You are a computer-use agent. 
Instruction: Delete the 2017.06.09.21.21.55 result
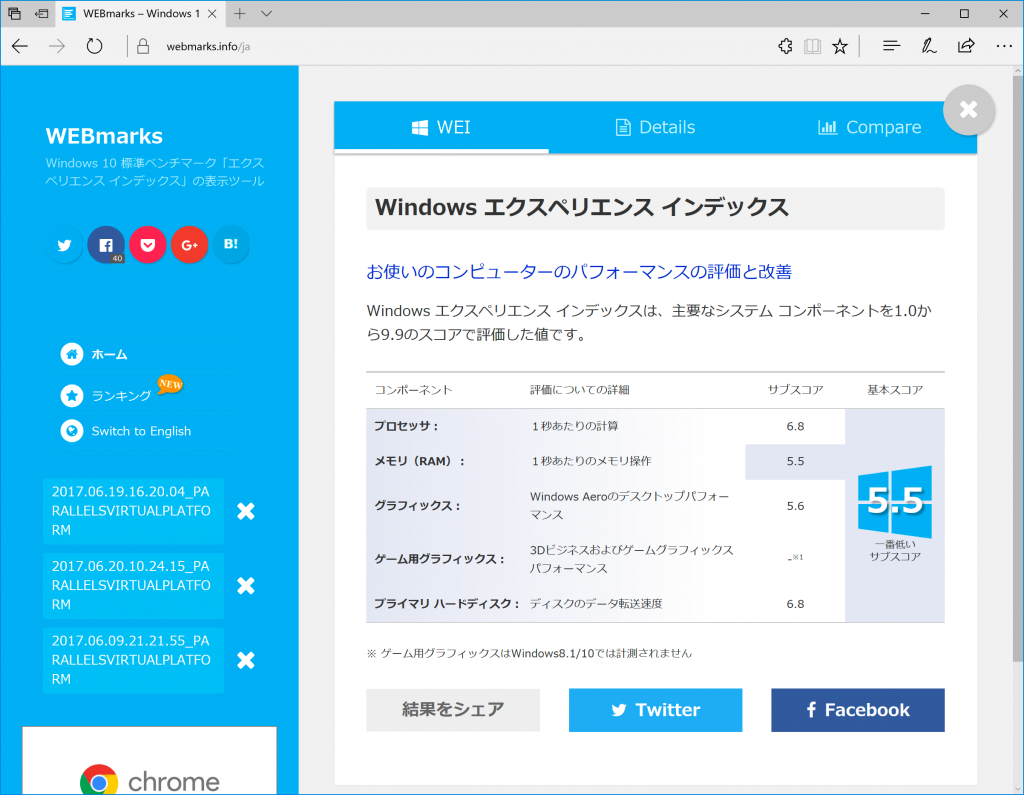point(246,660)
